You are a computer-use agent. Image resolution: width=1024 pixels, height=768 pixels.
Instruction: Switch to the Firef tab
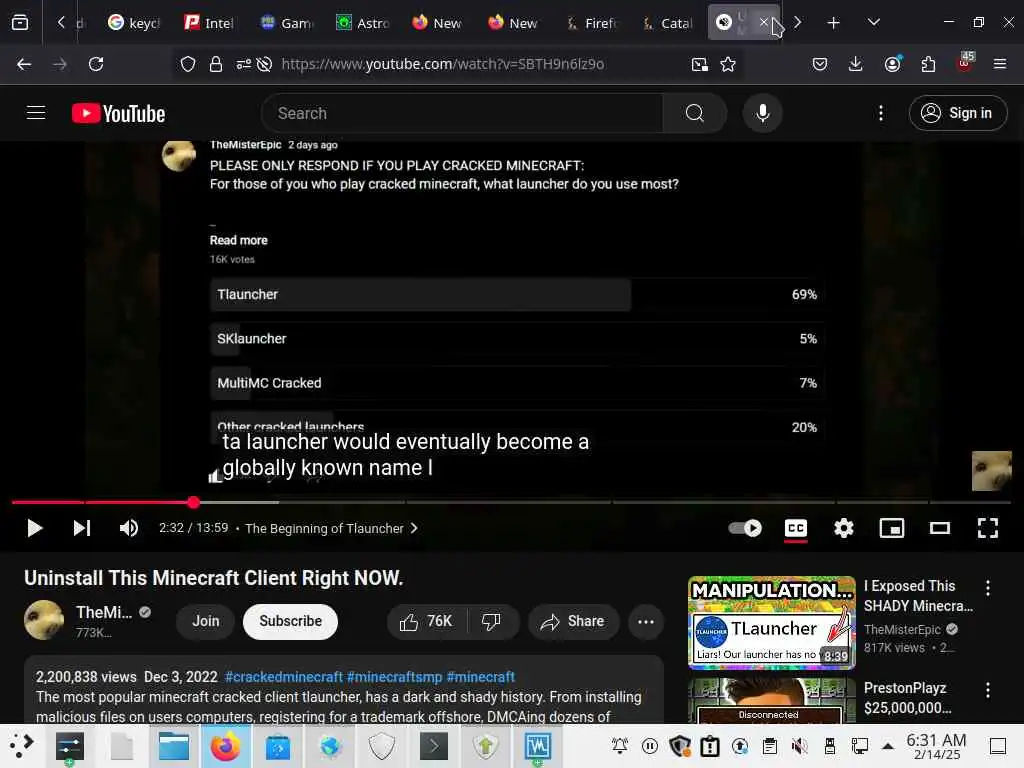pos(590,23)
